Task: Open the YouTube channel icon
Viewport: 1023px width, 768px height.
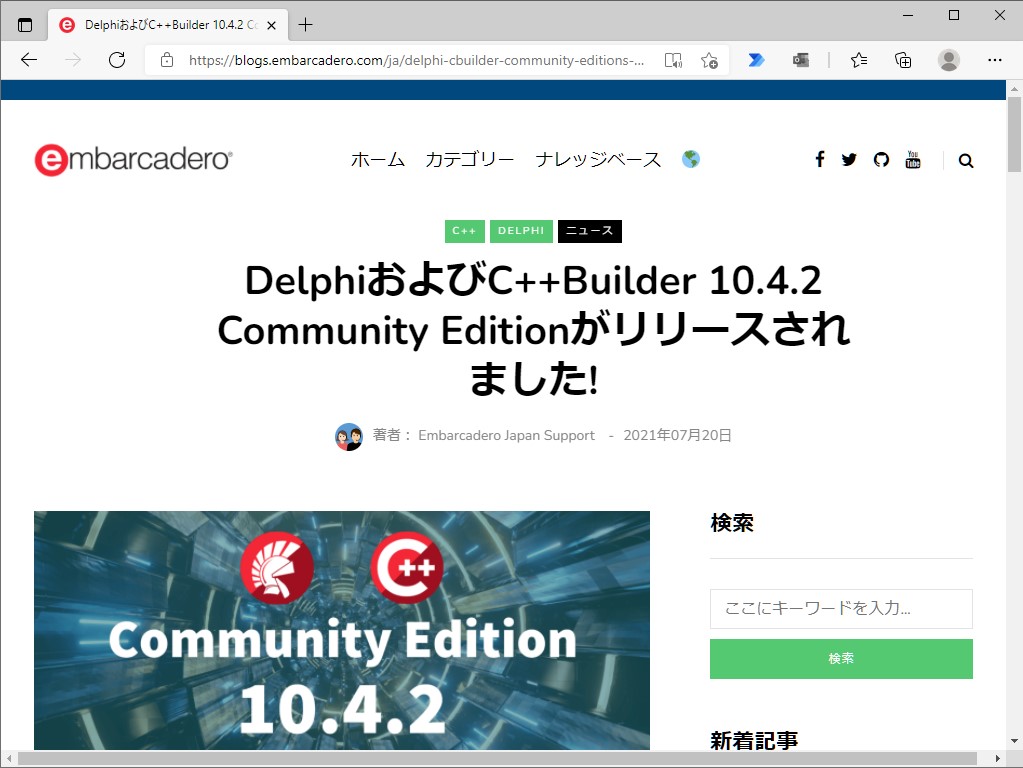Action: (x=913, y=159)
